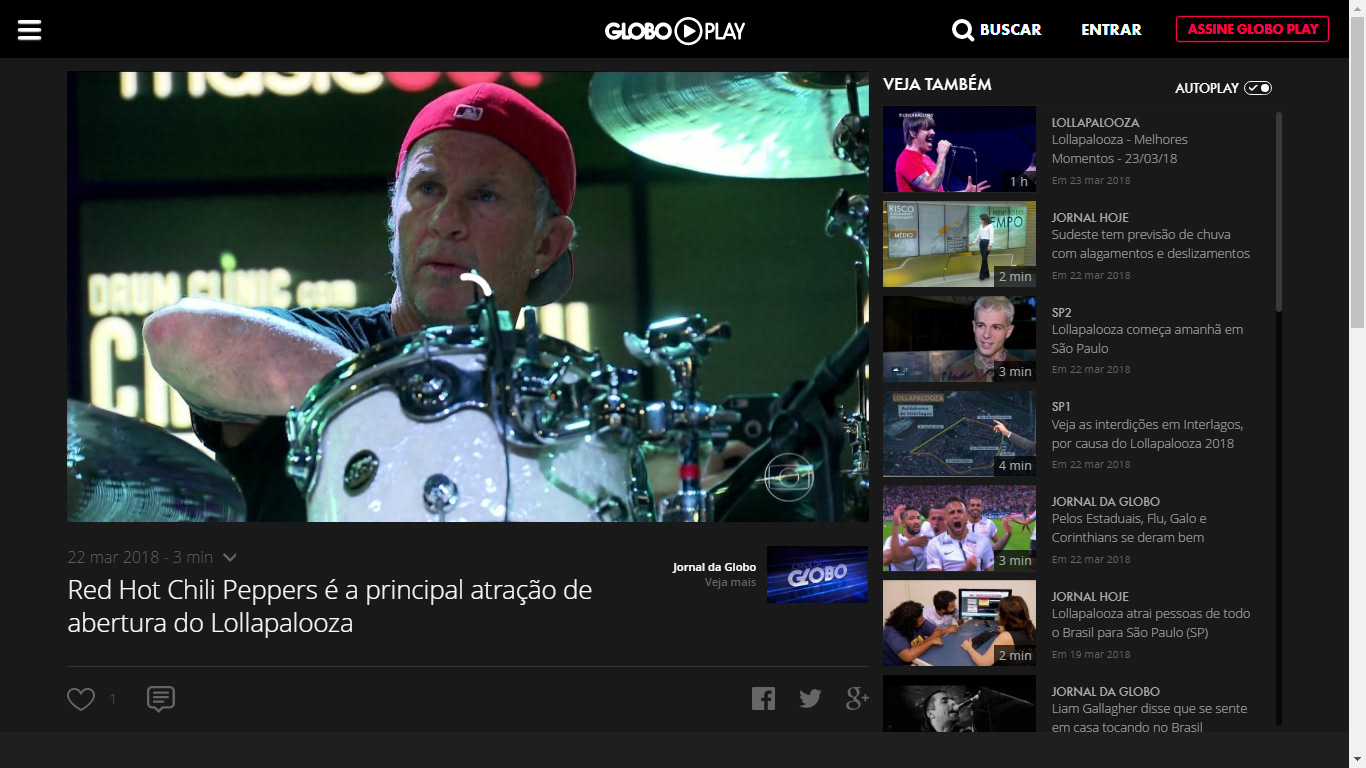
Task: Open soccer players Estaduais thumbnail
Action: click(x=959, y=528)
